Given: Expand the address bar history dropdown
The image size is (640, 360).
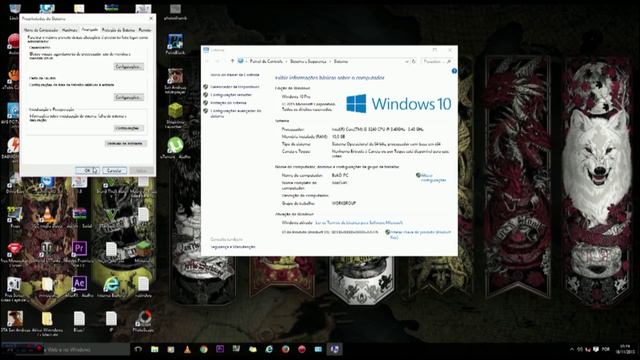Looking at the screenshot, I should tap(407, 61).
